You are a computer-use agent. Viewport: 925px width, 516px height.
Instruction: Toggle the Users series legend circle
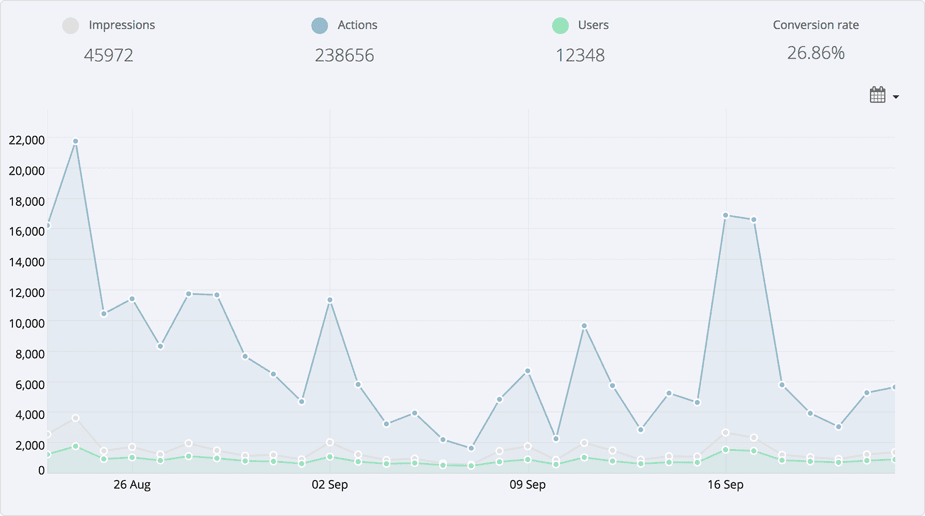pos(560,25)
